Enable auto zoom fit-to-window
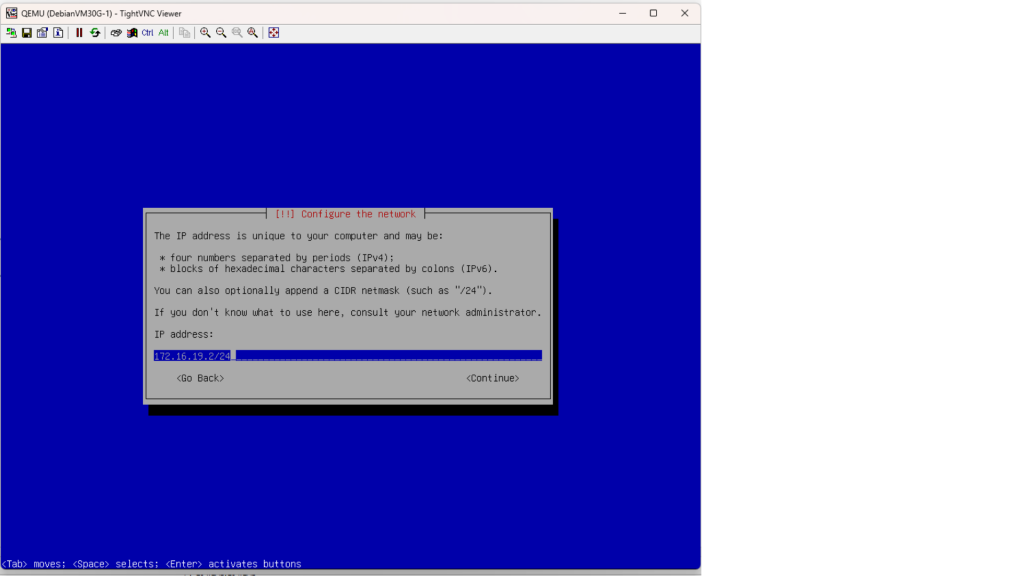 (x=253, y=33)
